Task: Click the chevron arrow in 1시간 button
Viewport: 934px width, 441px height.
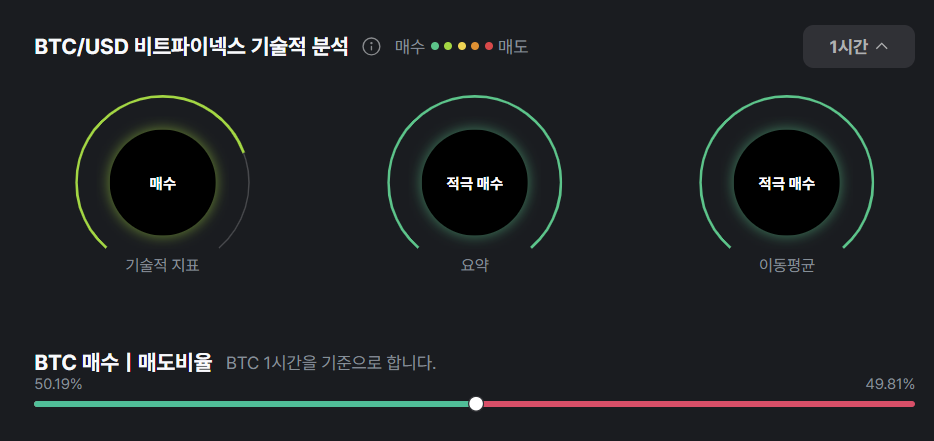Action: coord(882,46)
